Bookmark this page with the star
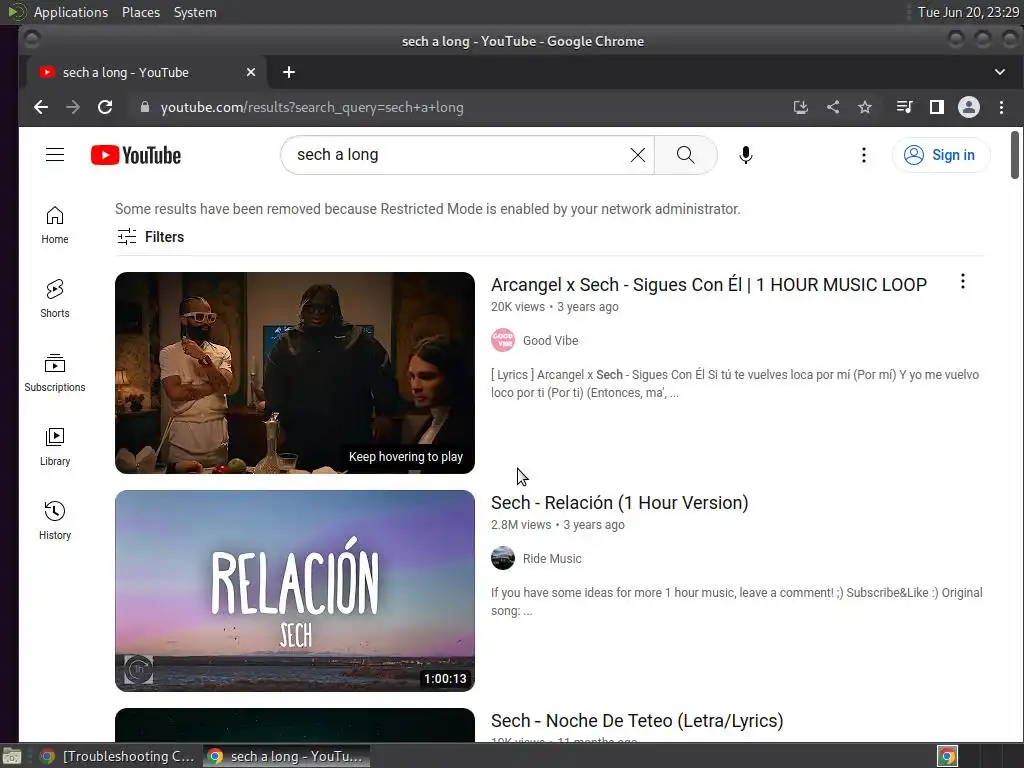The height and width of the screenshot is (768, 1024). click(x=865, y=107)
